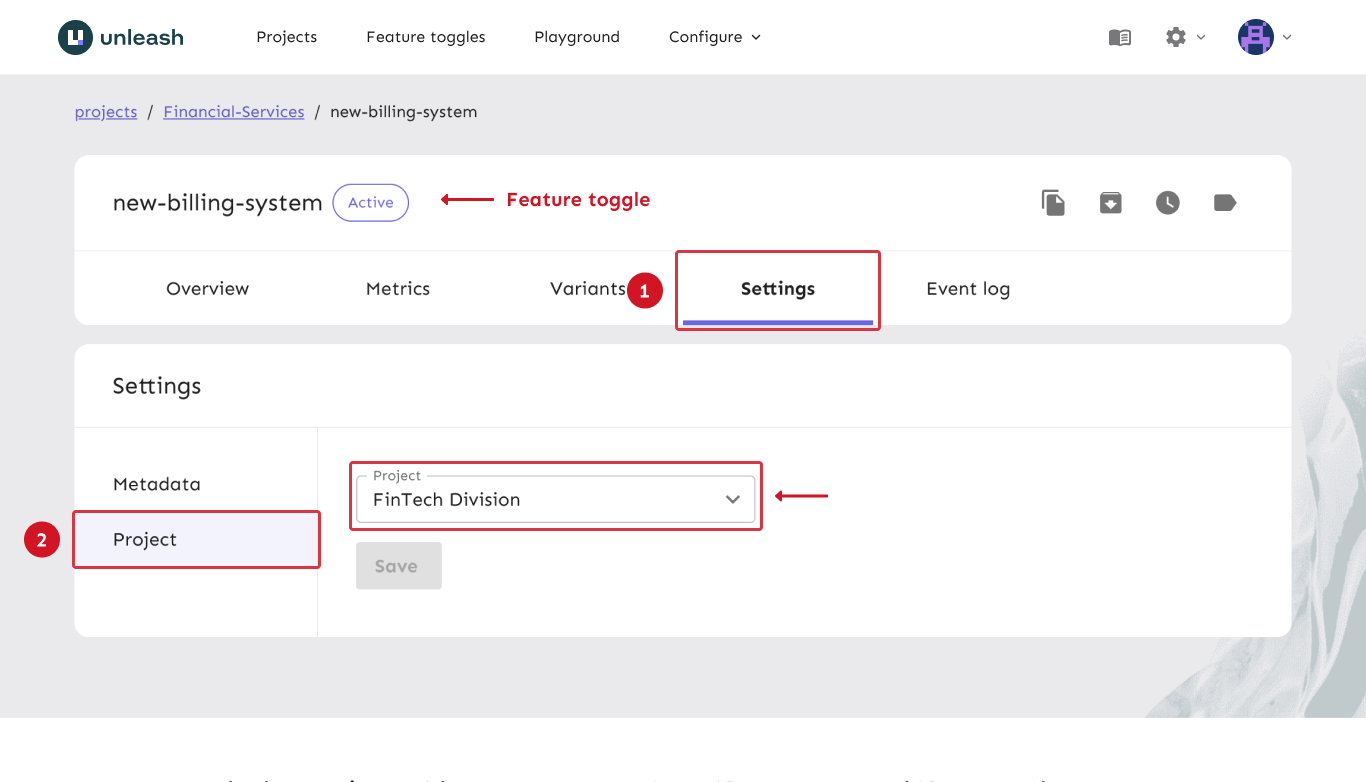Click the stale clock icon
1366x782 pixels.
pos(1167,203)
